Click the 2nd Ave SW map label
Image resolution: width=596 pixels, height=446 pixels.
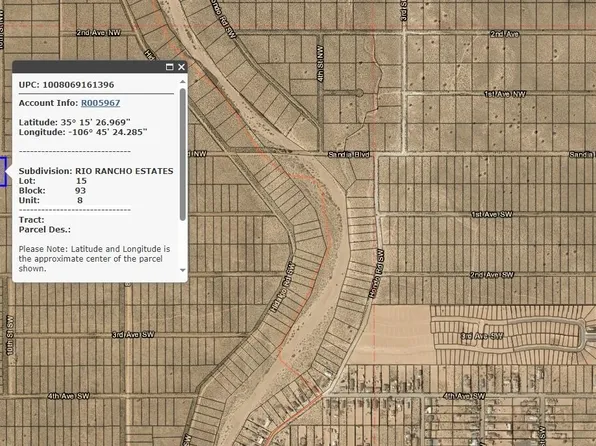point(492,275)
